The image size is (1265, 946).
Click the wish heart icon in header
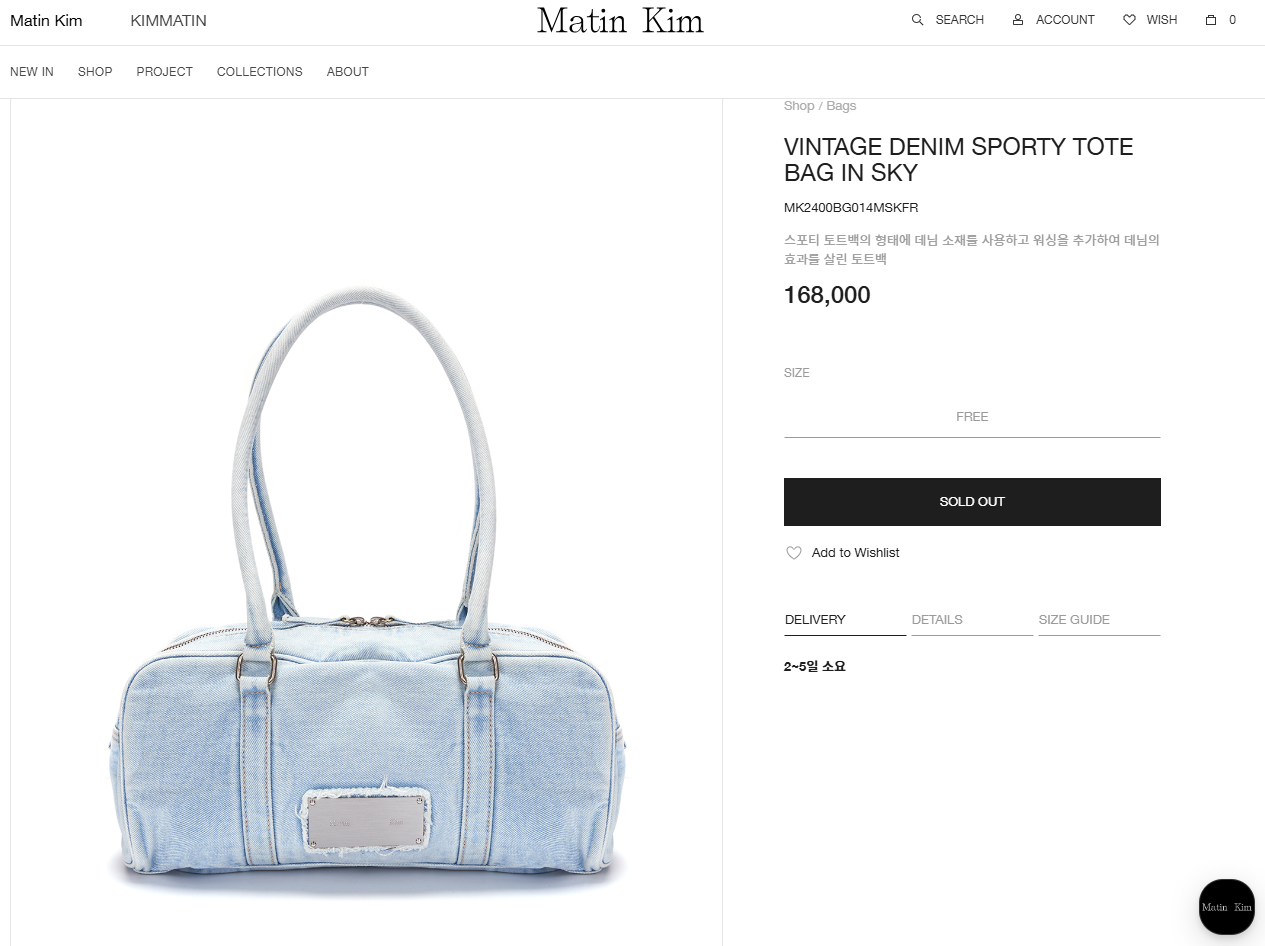(1129, 20)
